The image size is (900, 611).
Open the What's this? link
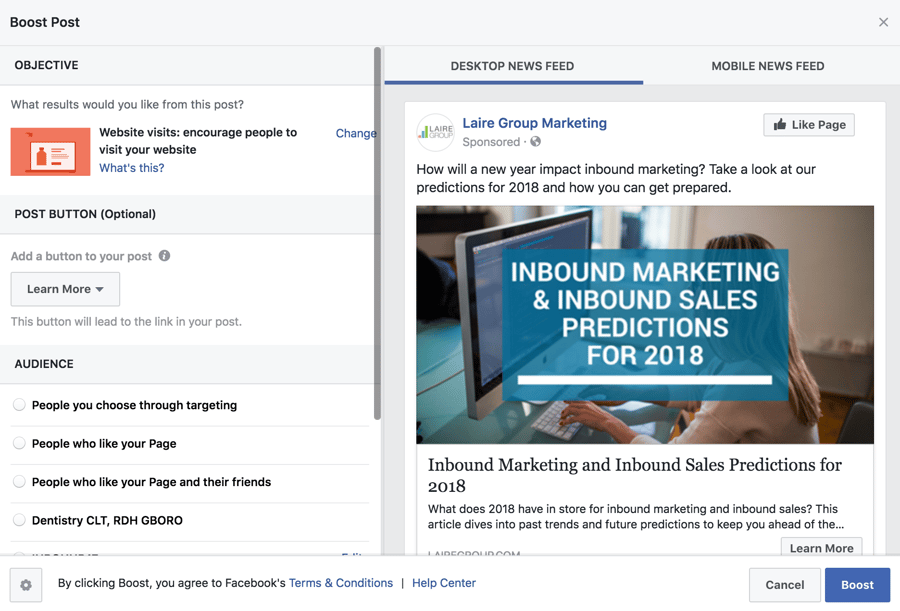131,168
